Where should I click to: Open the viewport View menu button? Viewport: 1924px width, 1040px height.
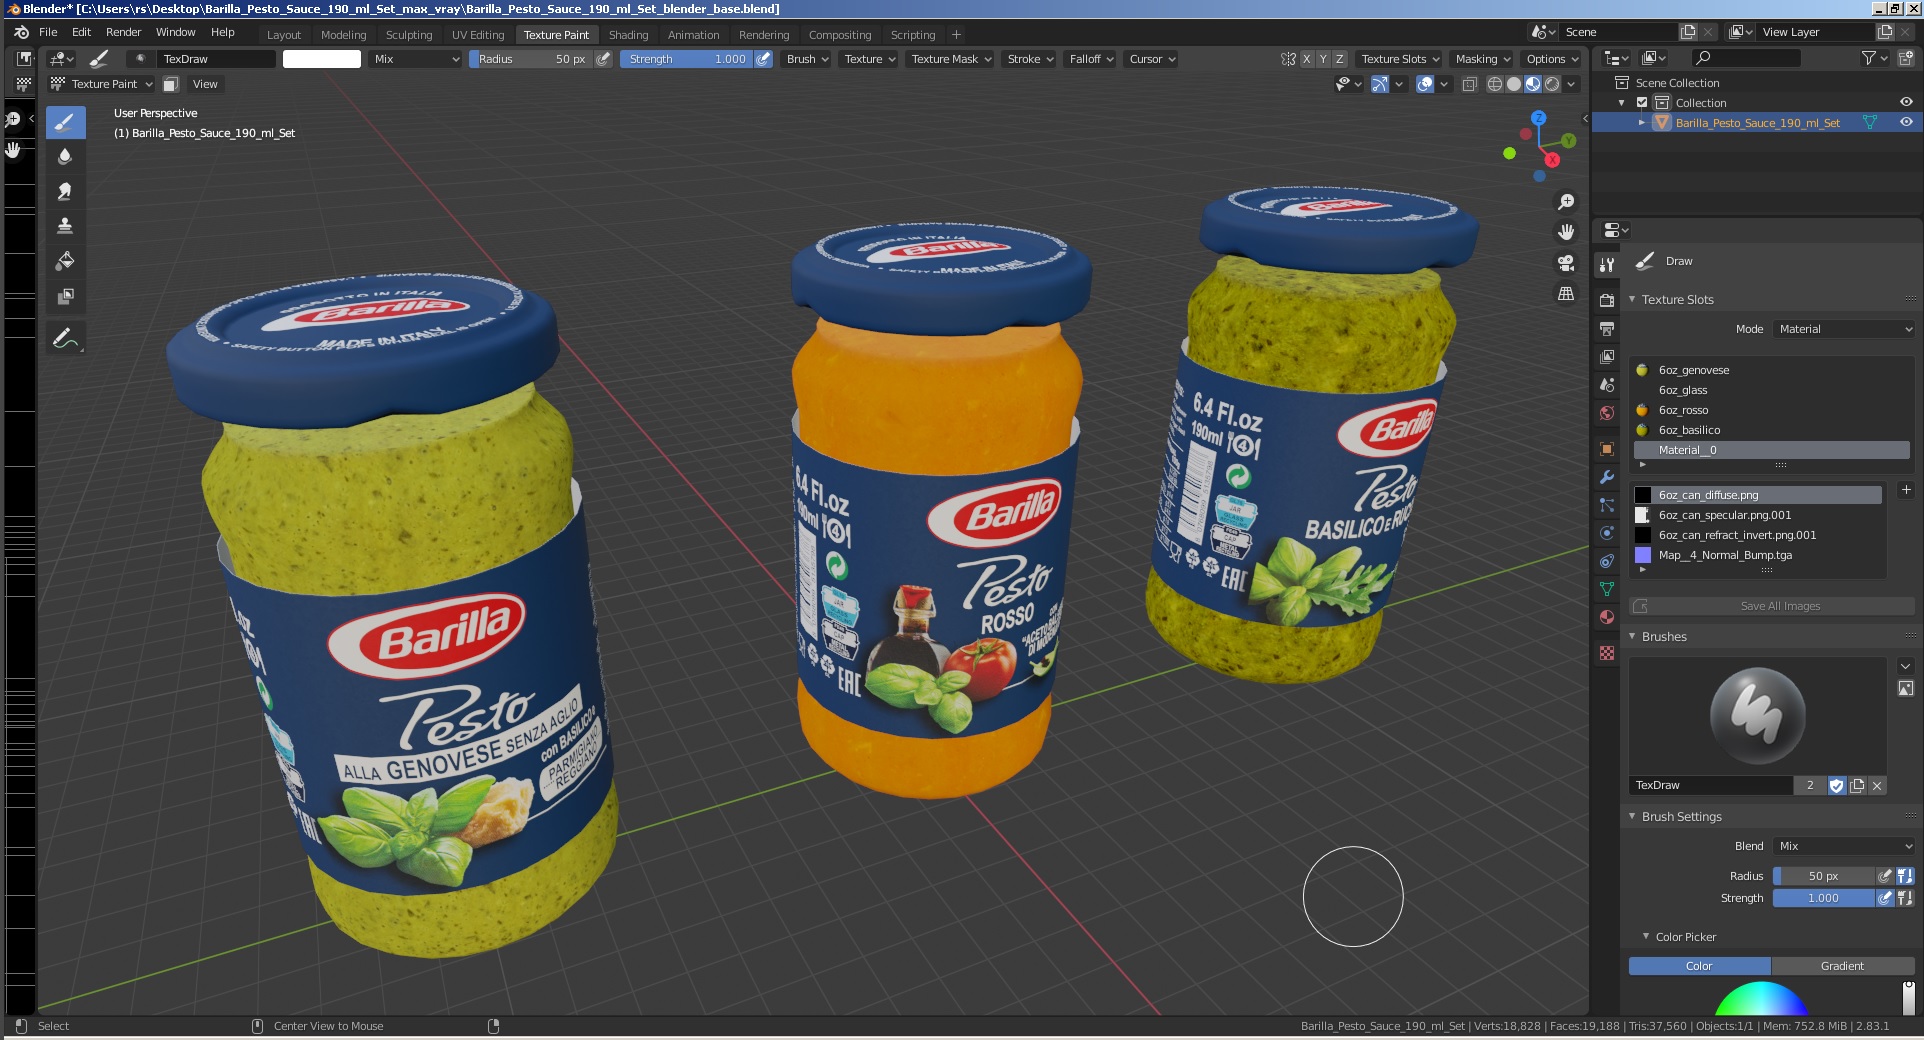pyautogui.click(x=205, y=84)
